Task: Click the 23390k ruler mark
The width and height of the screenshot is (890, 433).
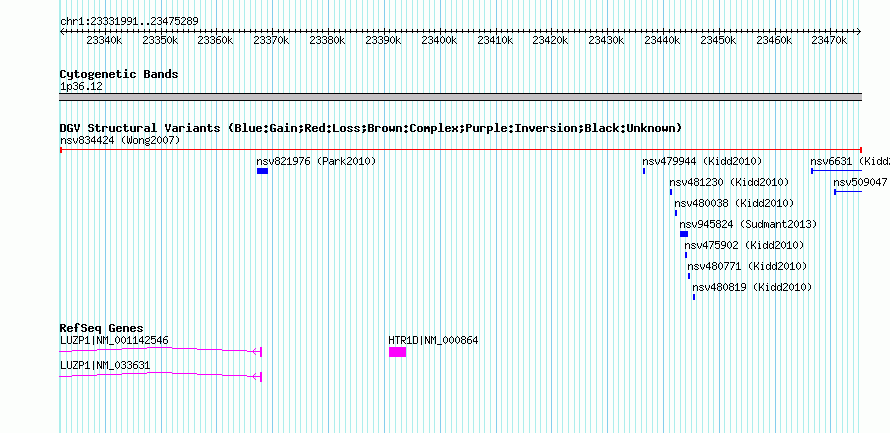Action: [383, 40]
